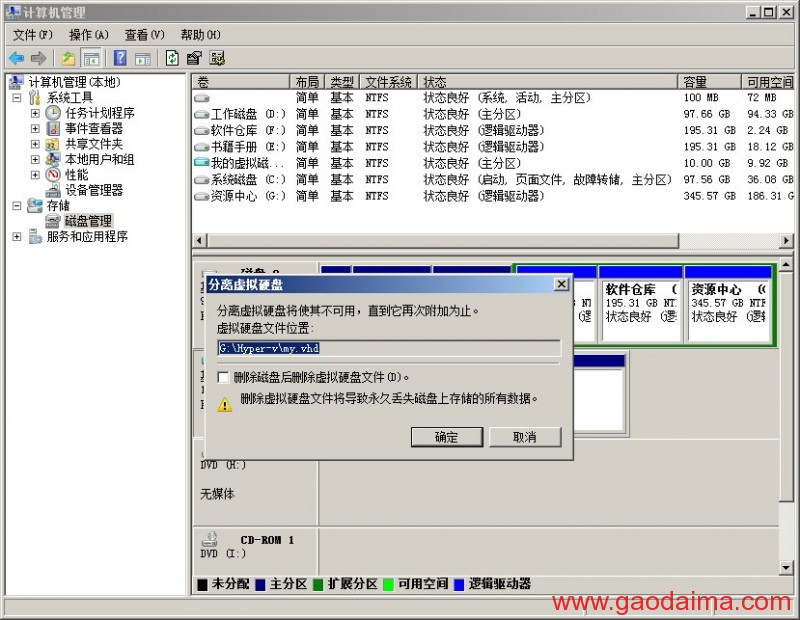Collapse the 存储 tree node

pos(17,206)
